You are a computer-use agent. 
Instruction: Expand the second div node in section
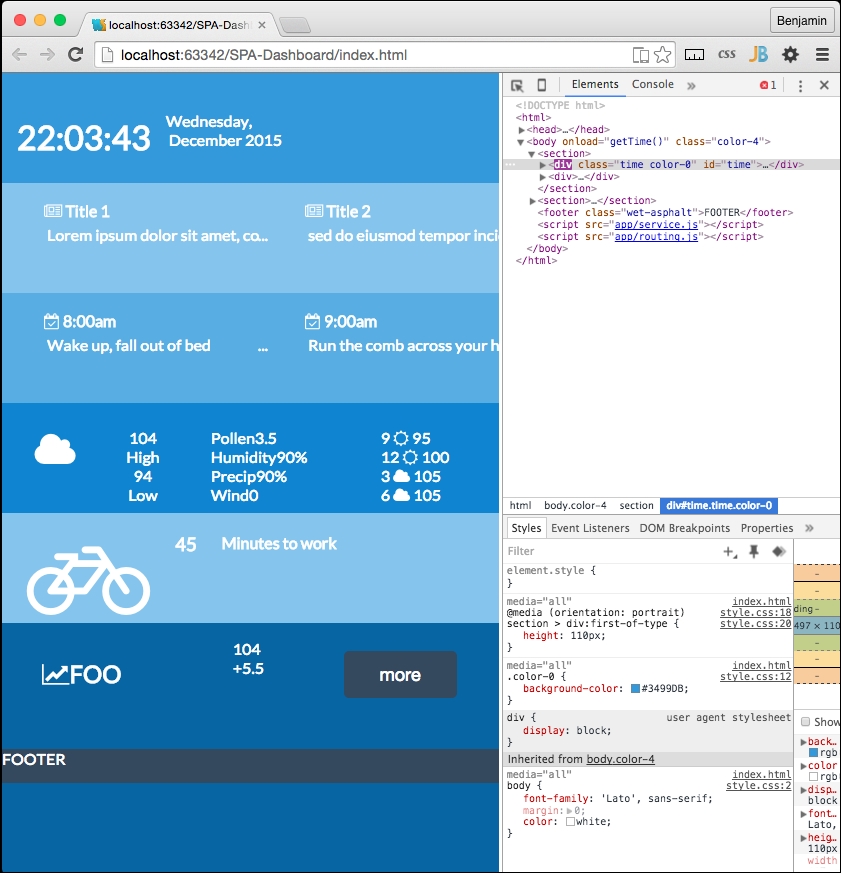(543, 177)
